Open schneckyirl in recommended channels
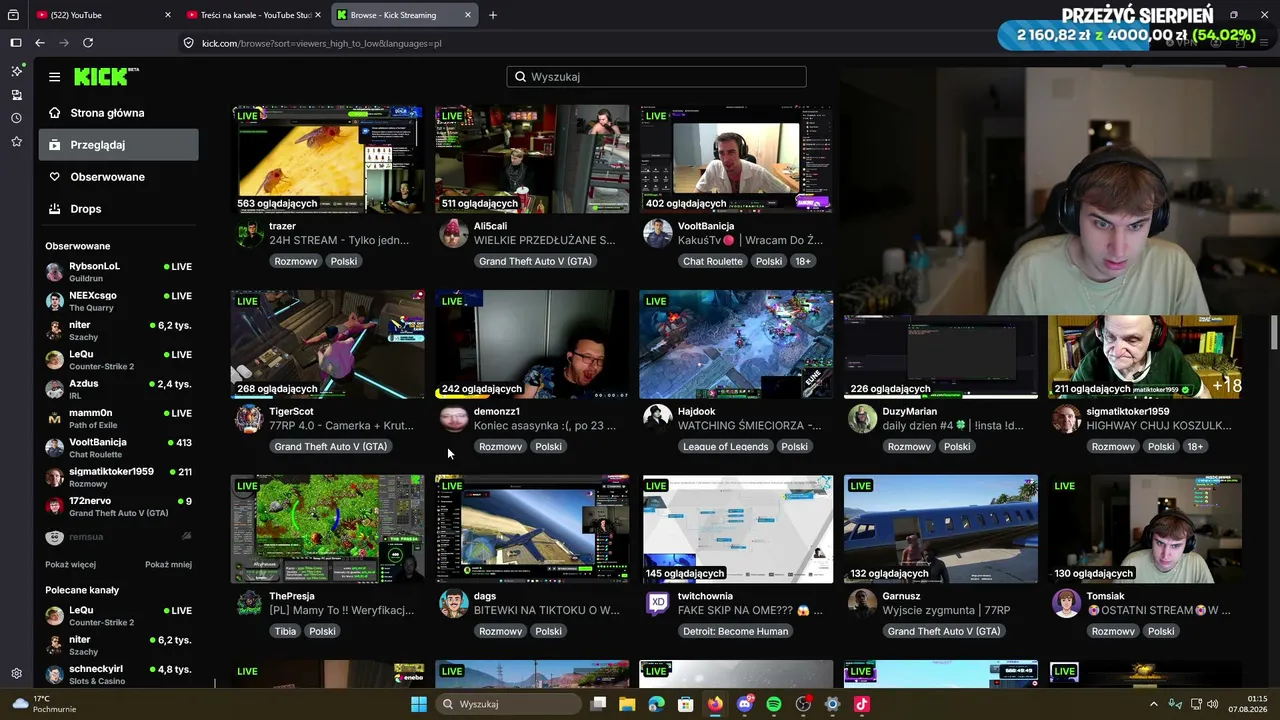The height and width of the screenshot is (720, 1280). click(119, 674)
